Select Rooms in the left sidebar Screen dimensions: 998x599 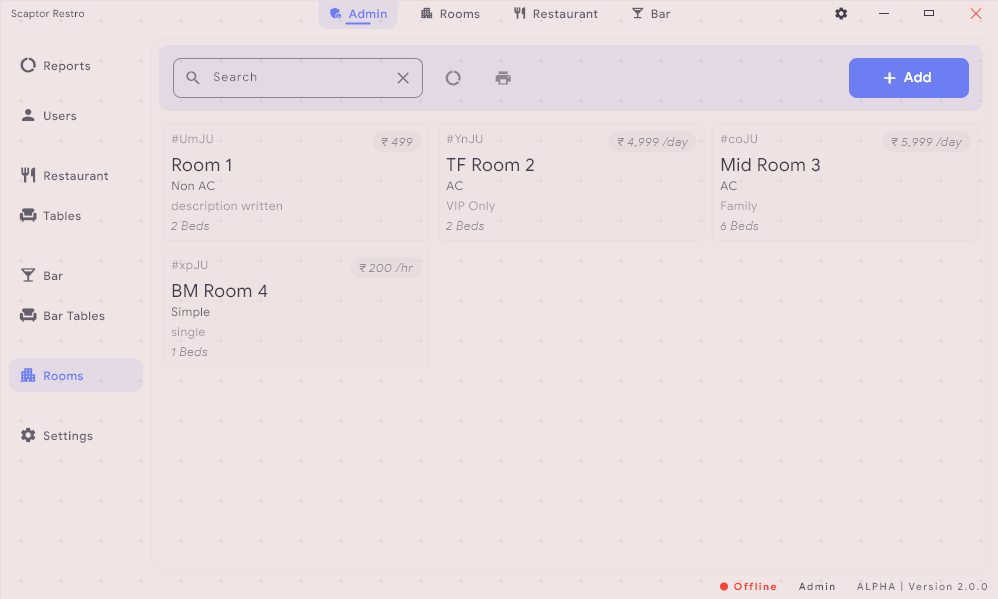[63, 376]
